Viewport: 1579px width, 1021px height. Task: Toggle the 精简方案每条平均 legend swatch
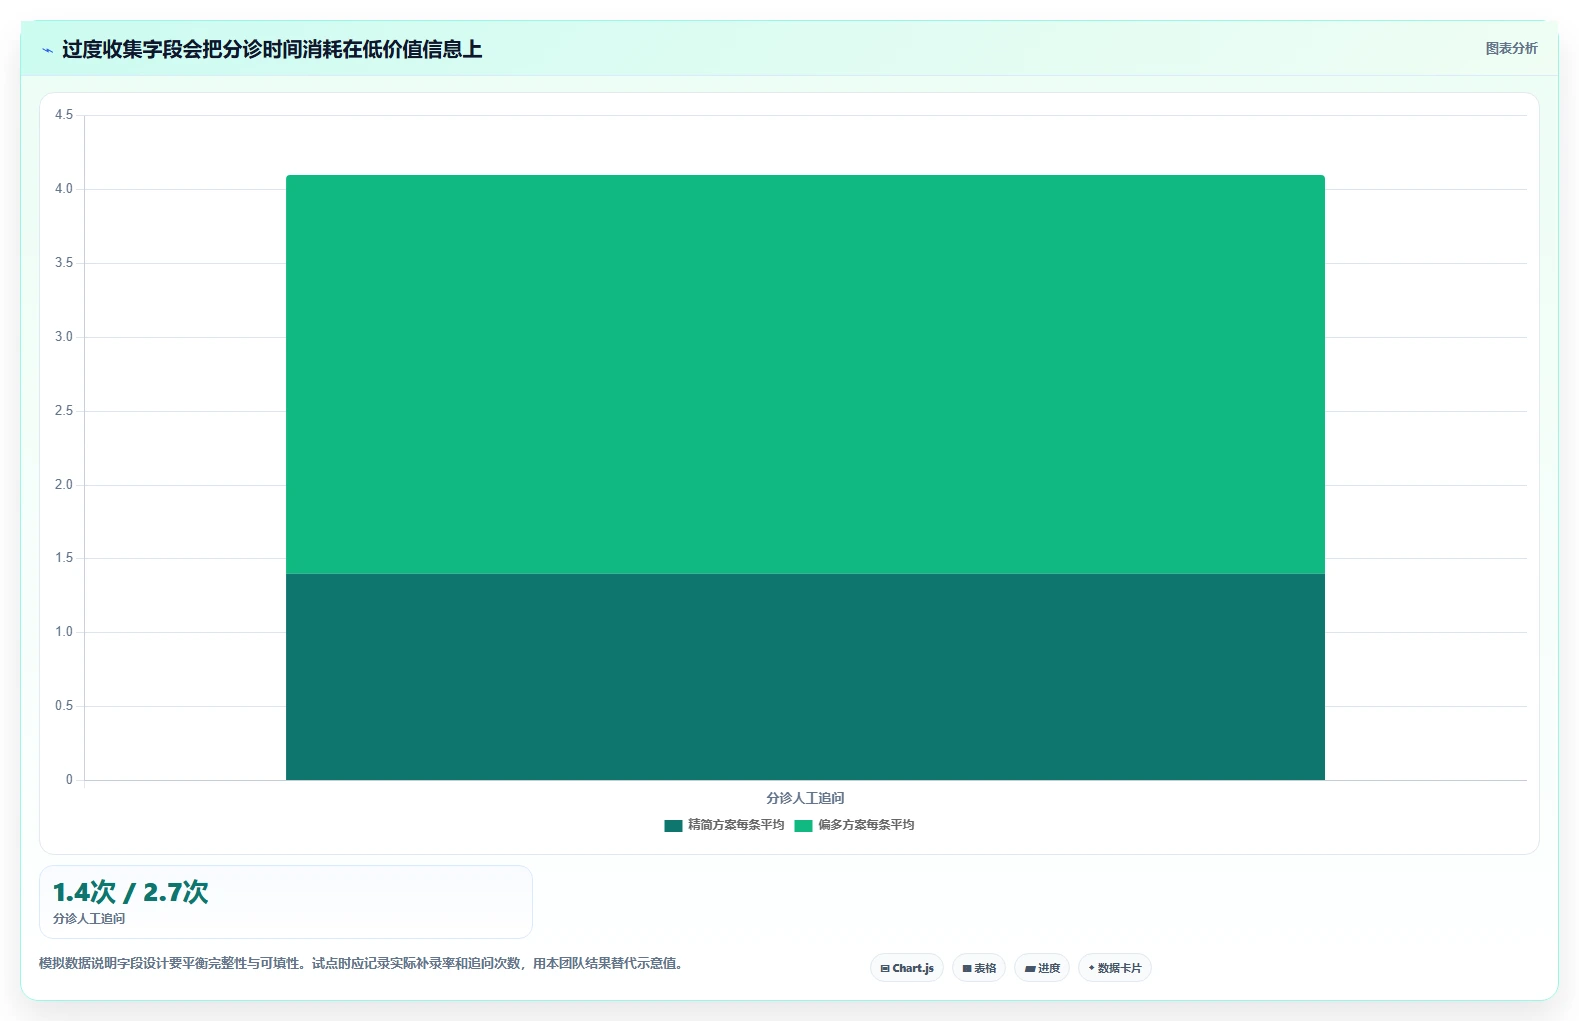[673, 825]
